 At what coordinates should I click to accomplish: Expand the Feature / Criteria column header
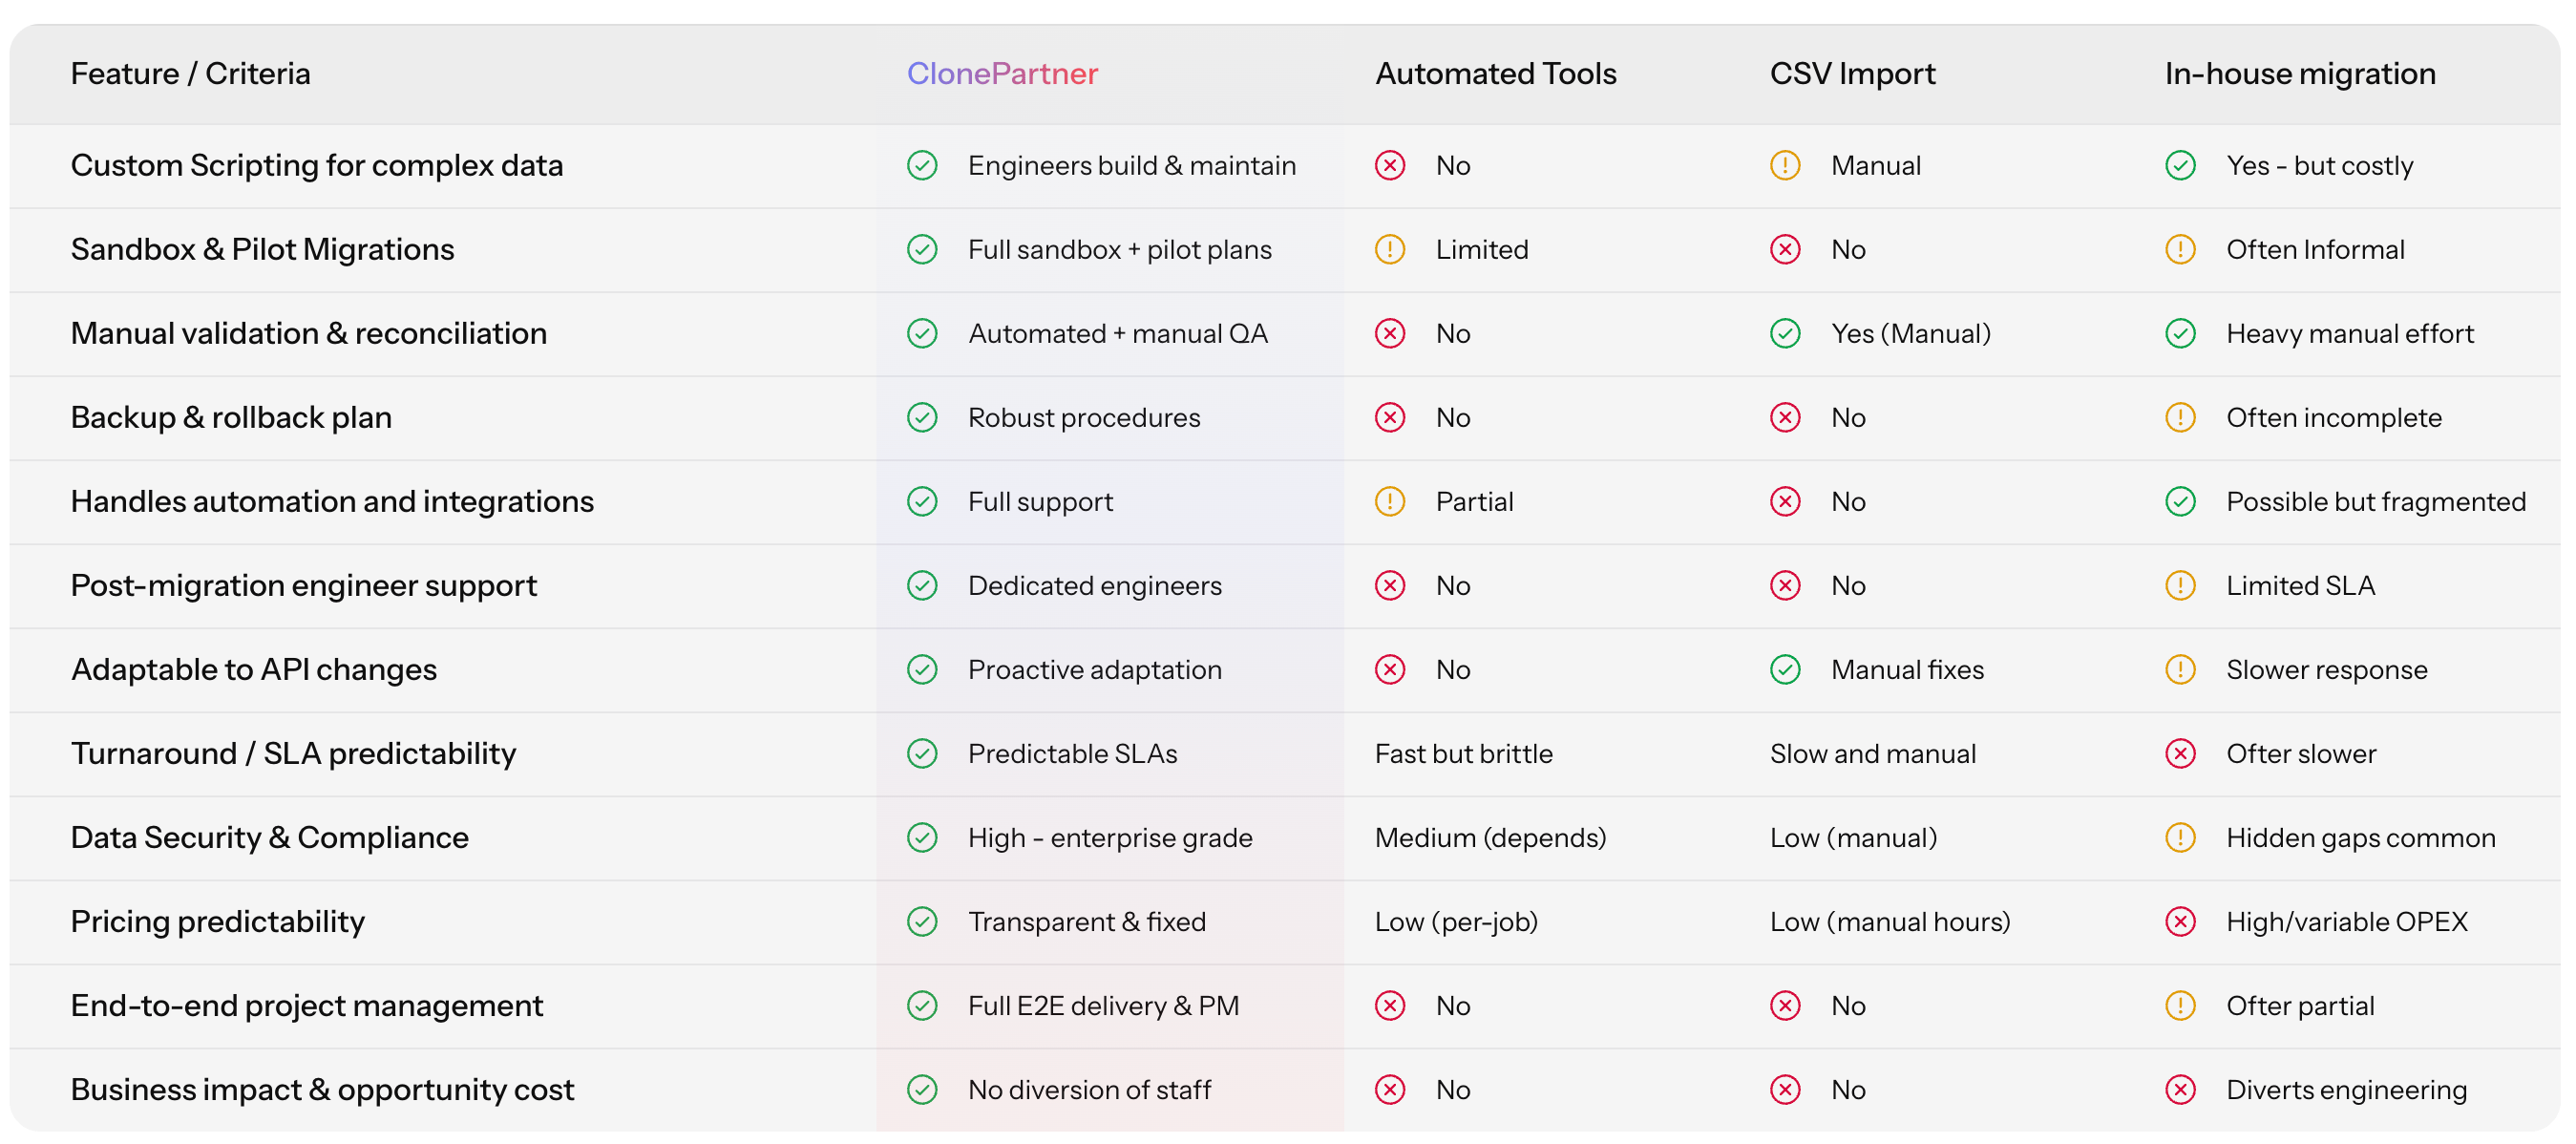(x=190, y=73)
